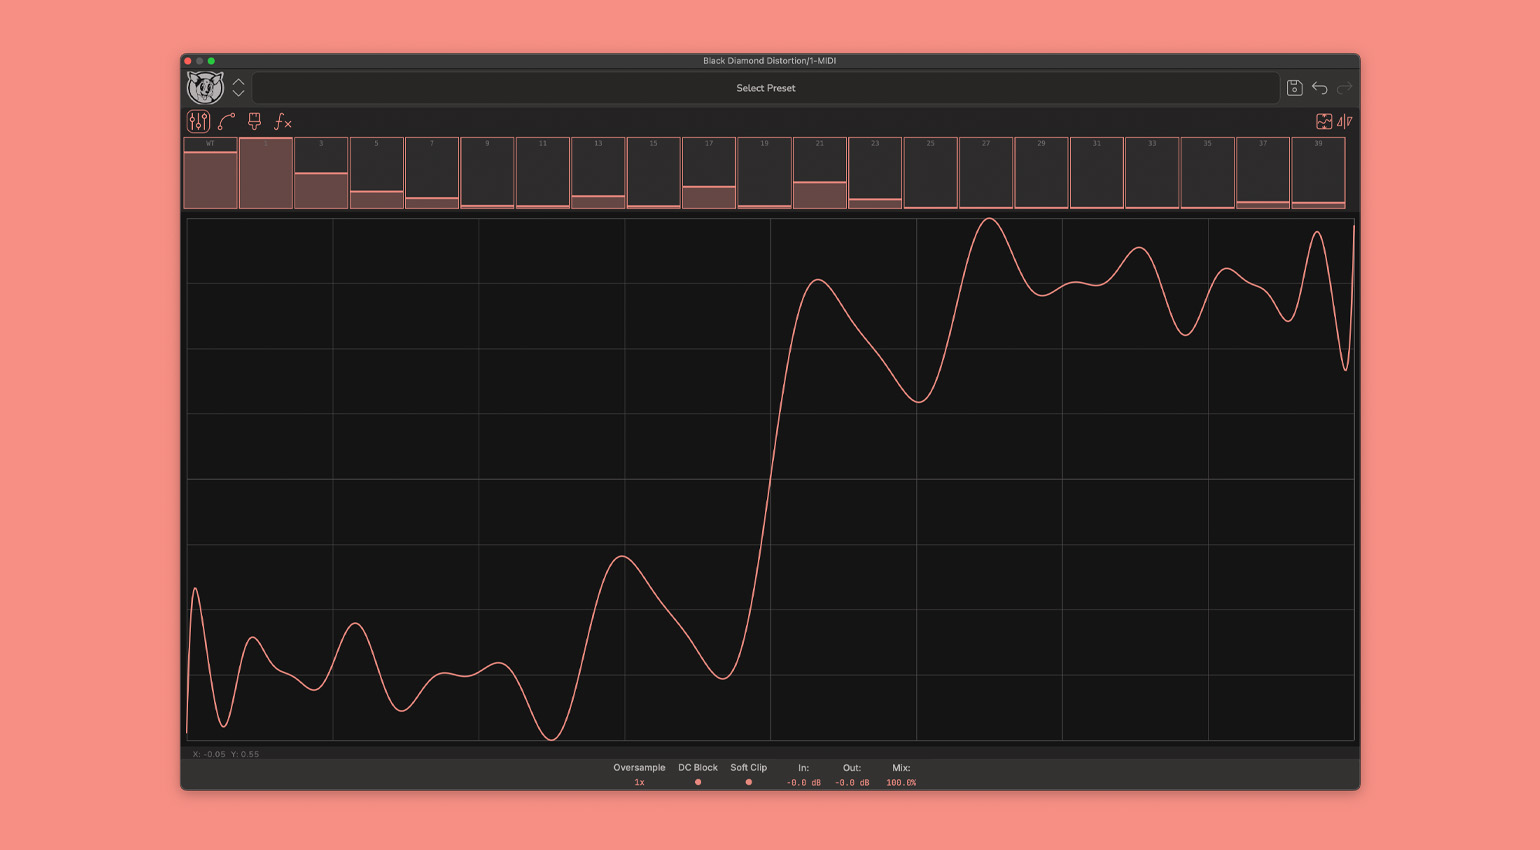This screenshot has height=850, width=1540.
Task: Click the dog logo icon
Action: pyautogui.click(x=205, y=88)
